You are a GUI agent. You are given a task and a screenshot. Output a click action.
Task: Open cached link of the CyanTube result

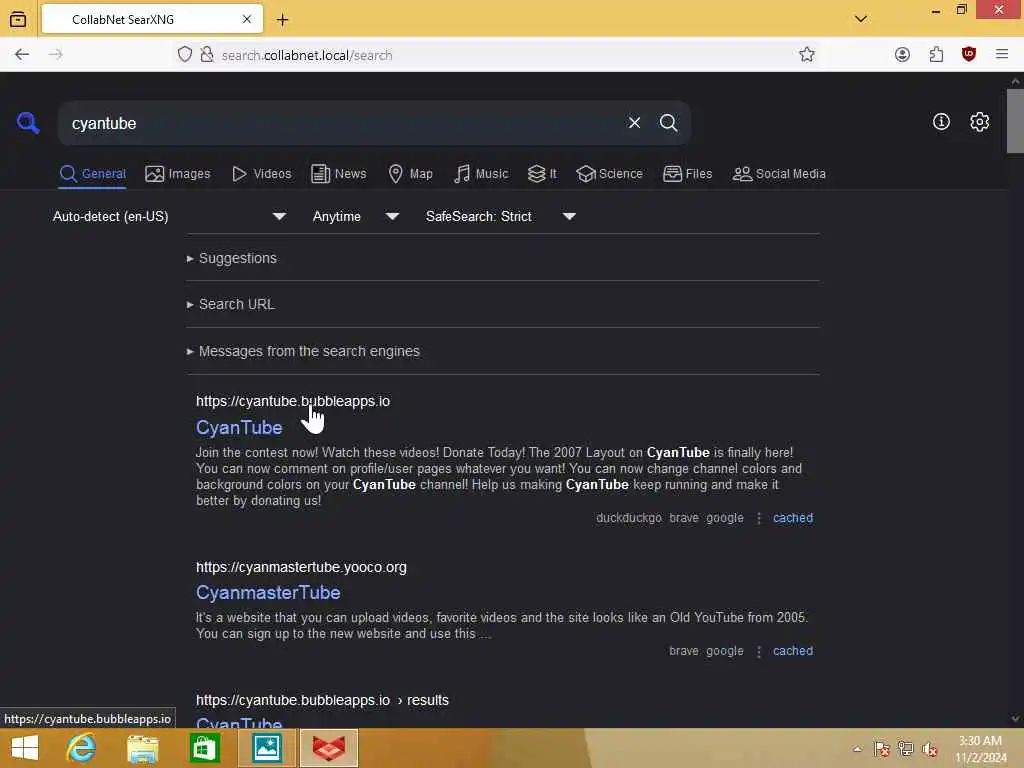(793, 518)
